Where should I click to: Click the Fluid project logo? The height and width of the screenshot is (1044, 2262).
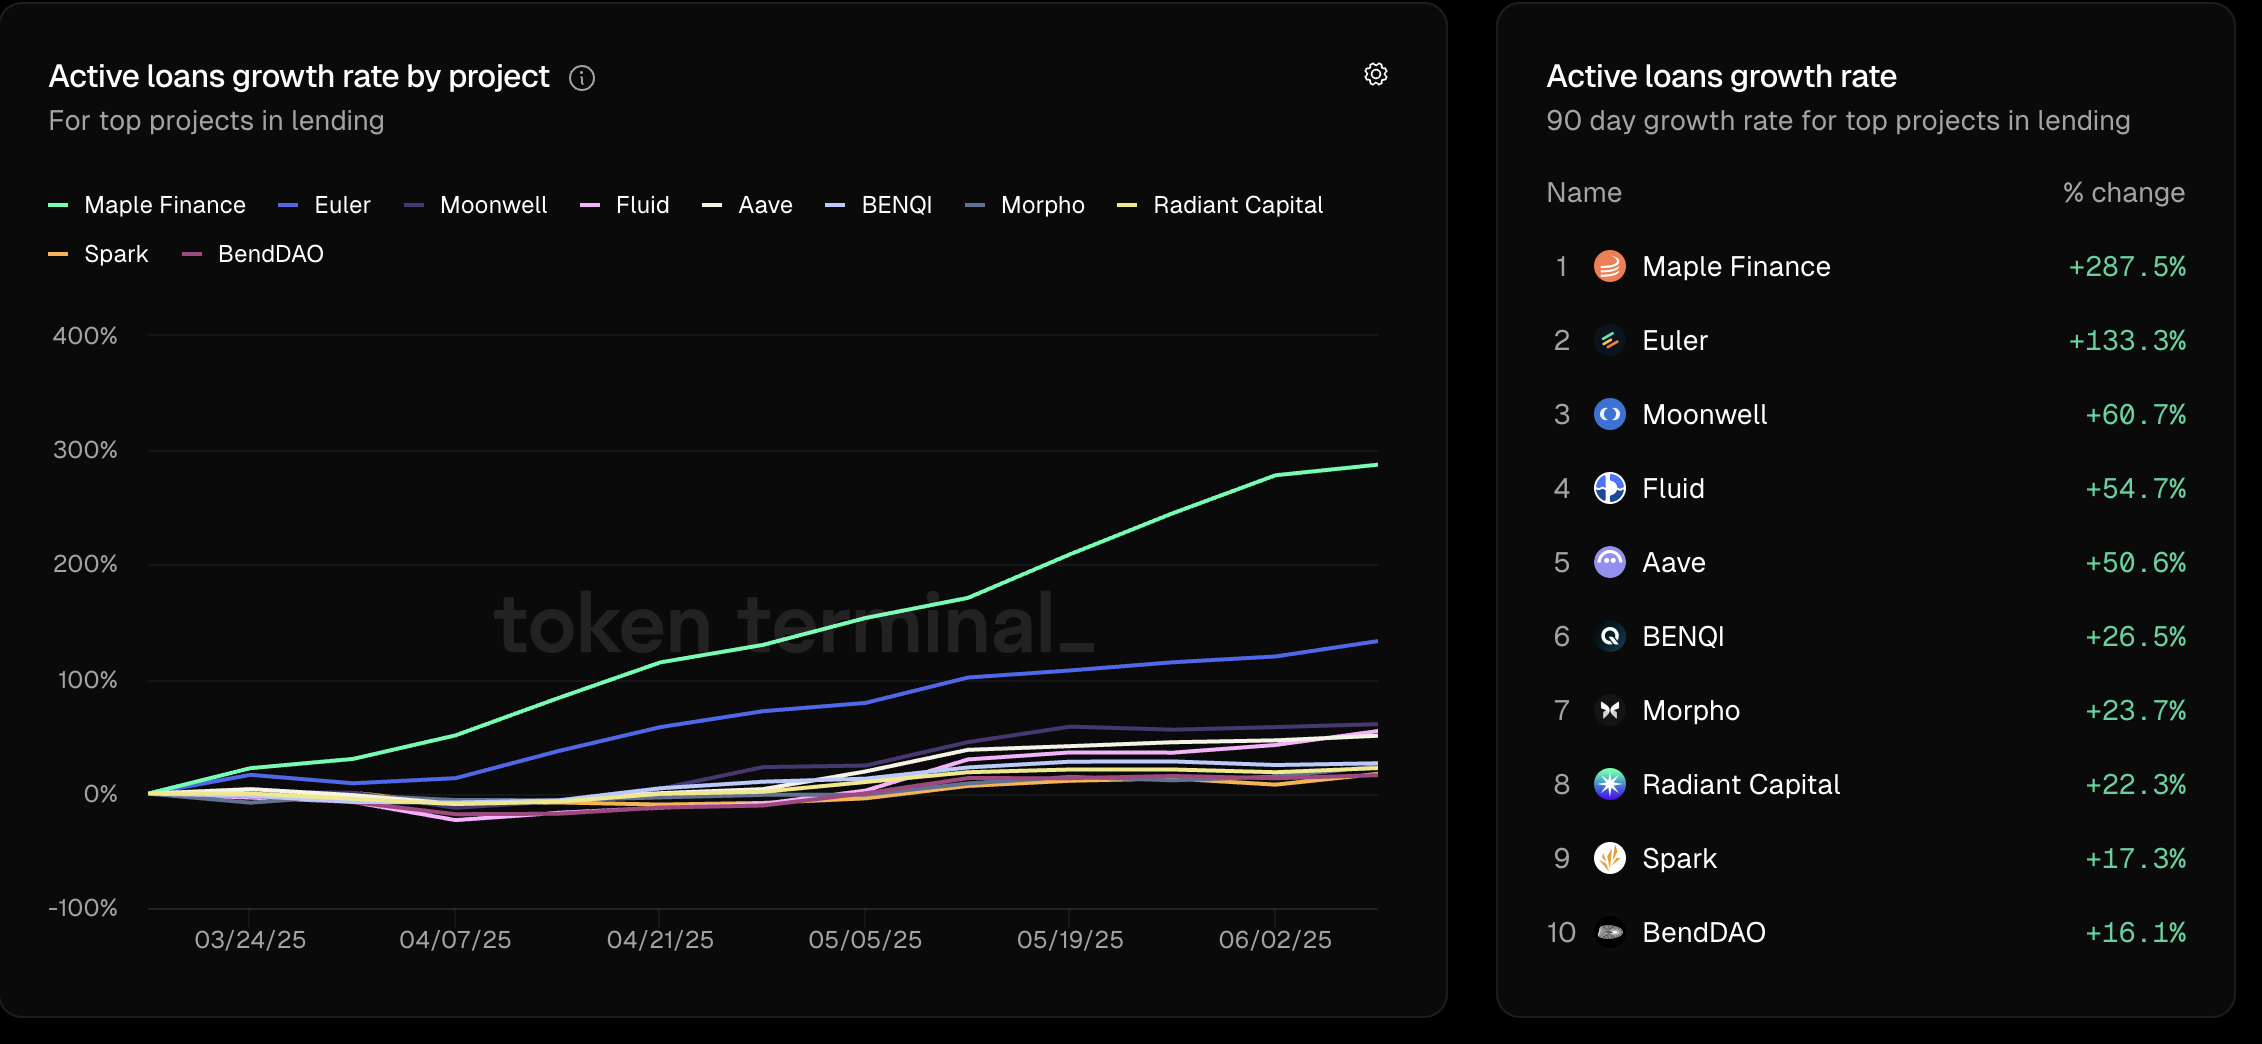point(1610,488)
